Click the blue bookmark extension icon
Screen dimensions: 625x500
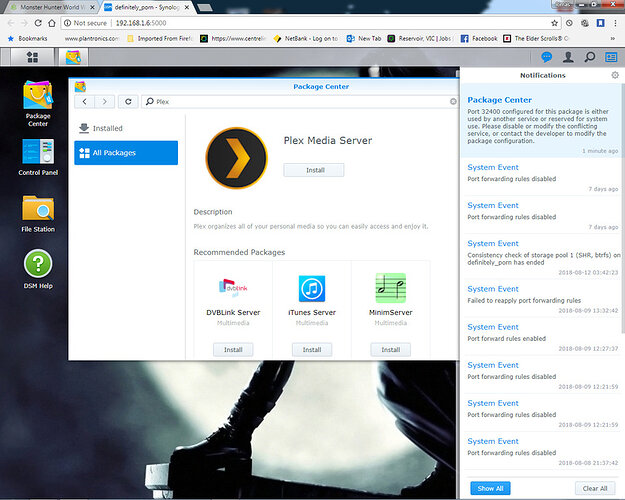[x=600, y=23]
